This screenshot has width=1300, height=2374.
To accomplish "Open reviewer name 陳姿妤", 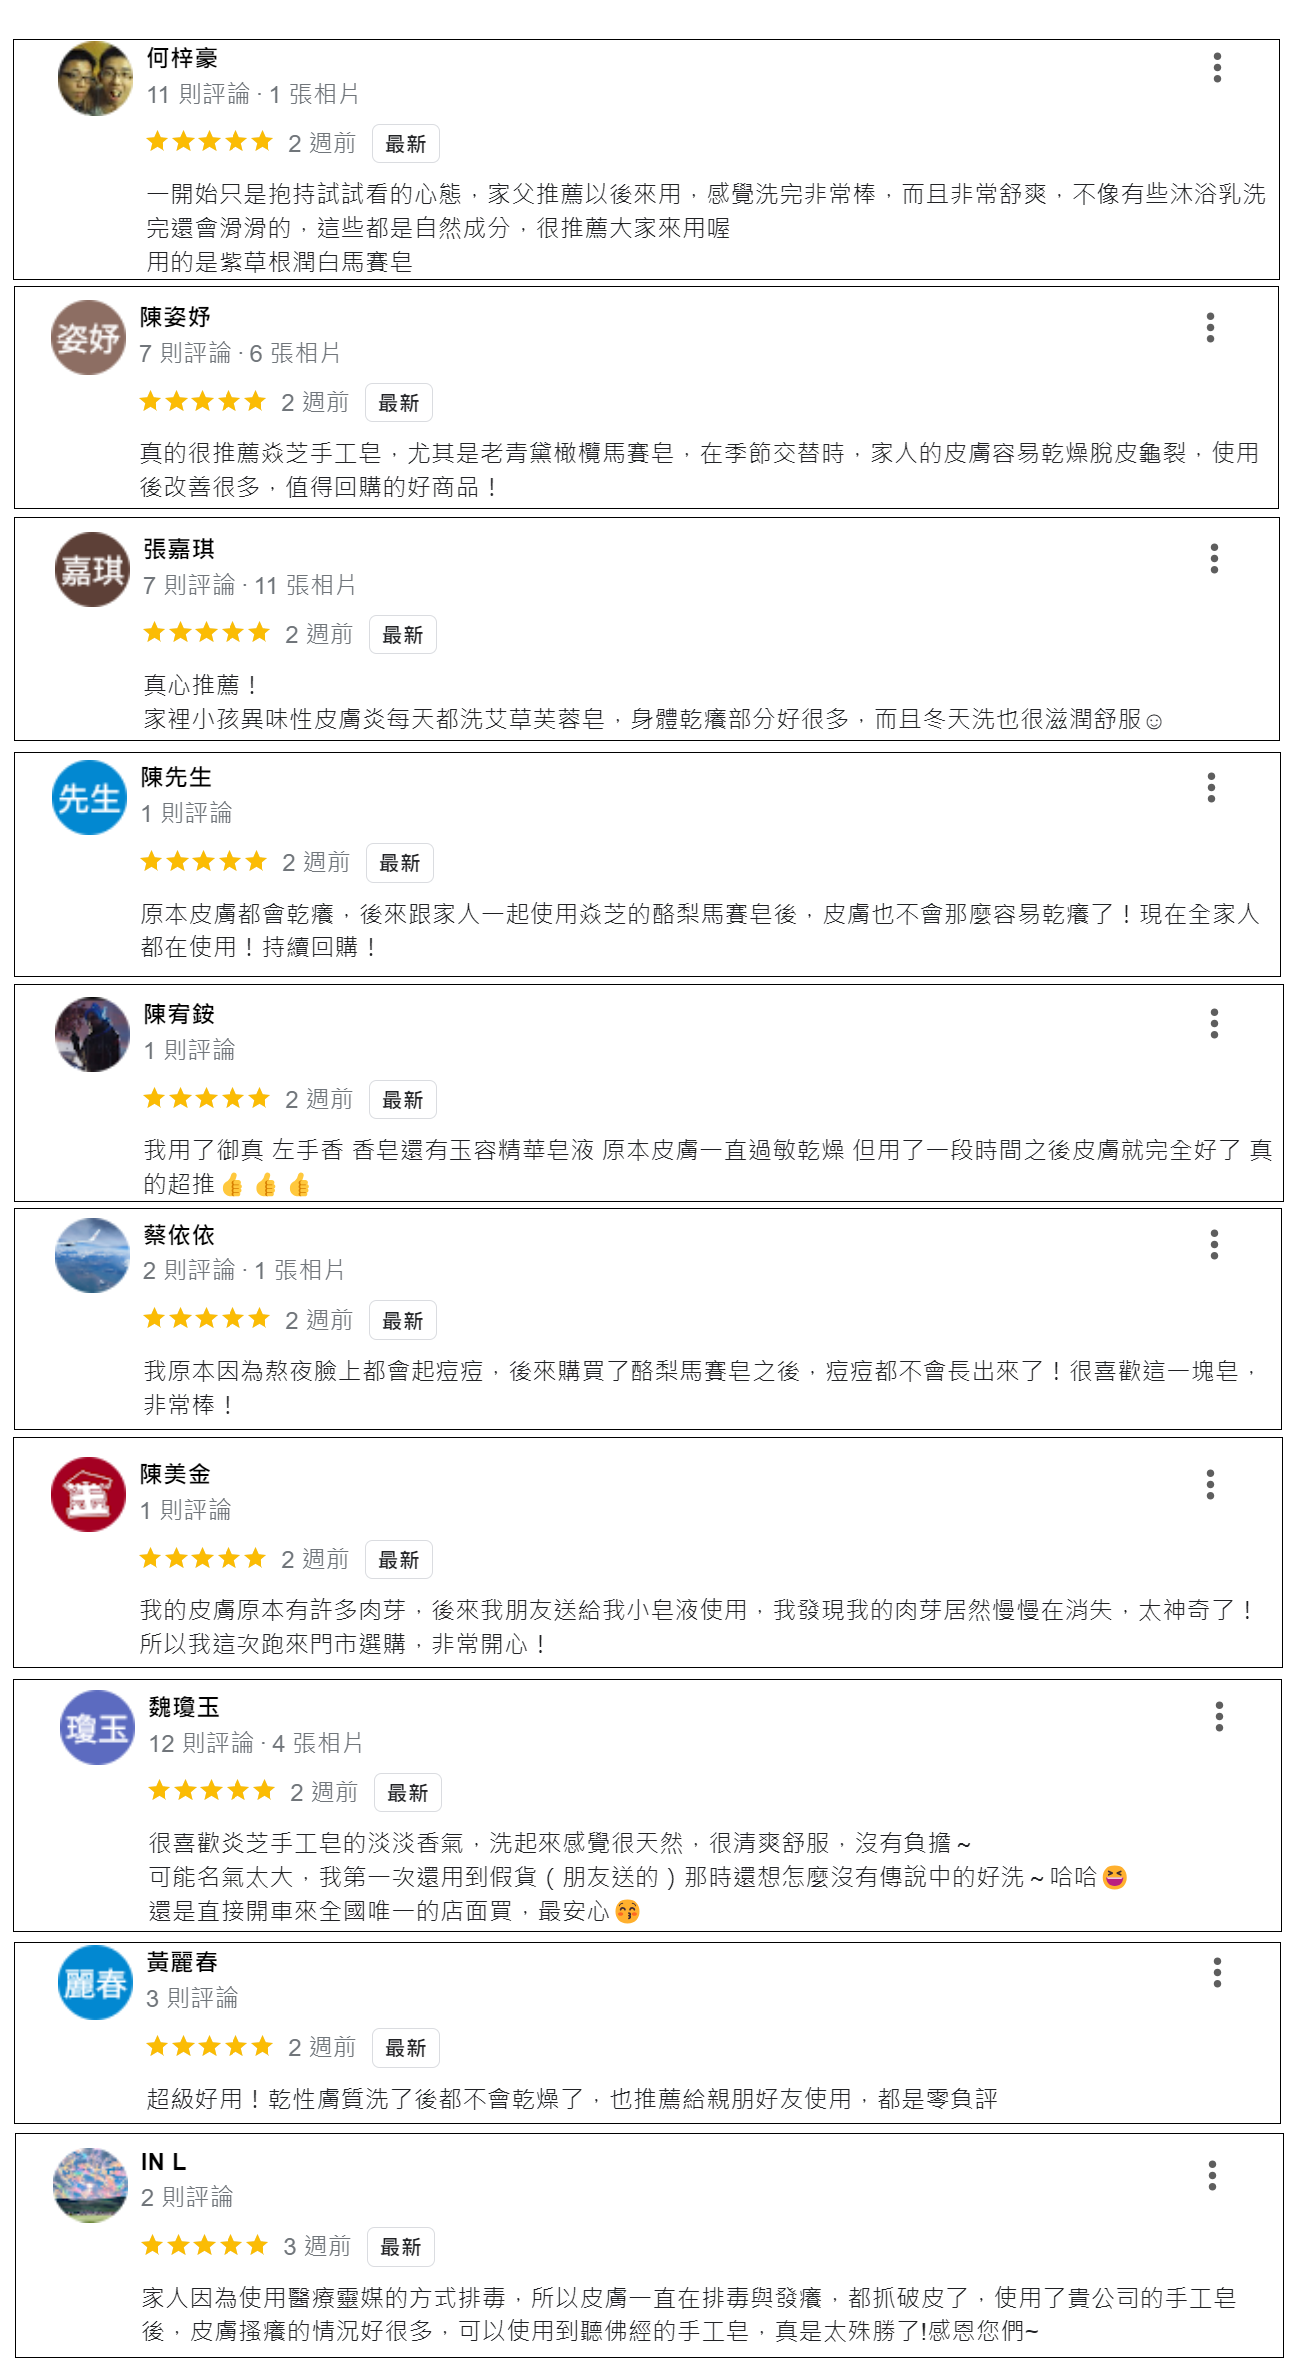I will (x=175, y=317).
